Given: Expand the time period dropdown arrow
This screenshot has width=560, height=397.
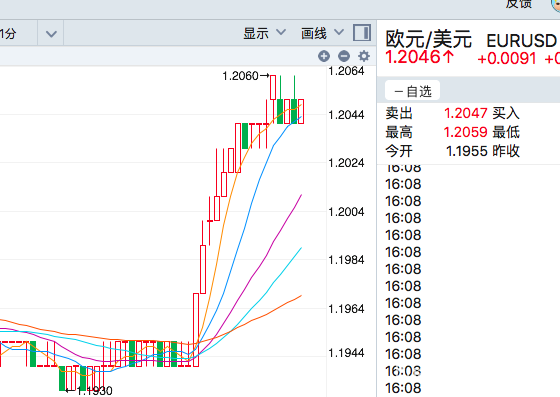Looking at the screenshot, I should 51,34.
